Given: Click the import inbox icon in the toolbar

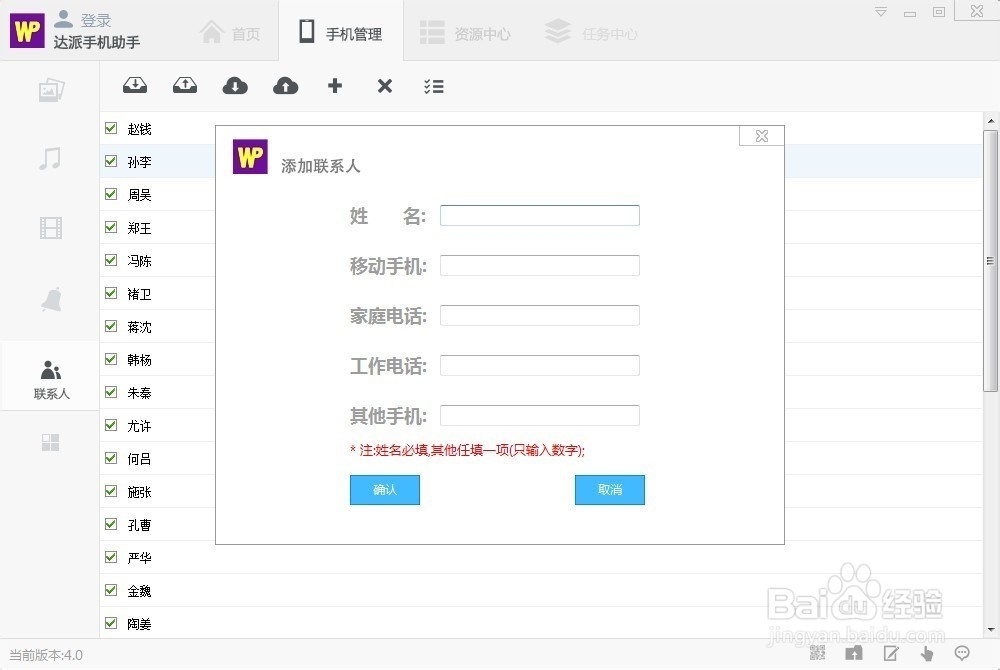Looking at the screenshot, I should (135, 86).
